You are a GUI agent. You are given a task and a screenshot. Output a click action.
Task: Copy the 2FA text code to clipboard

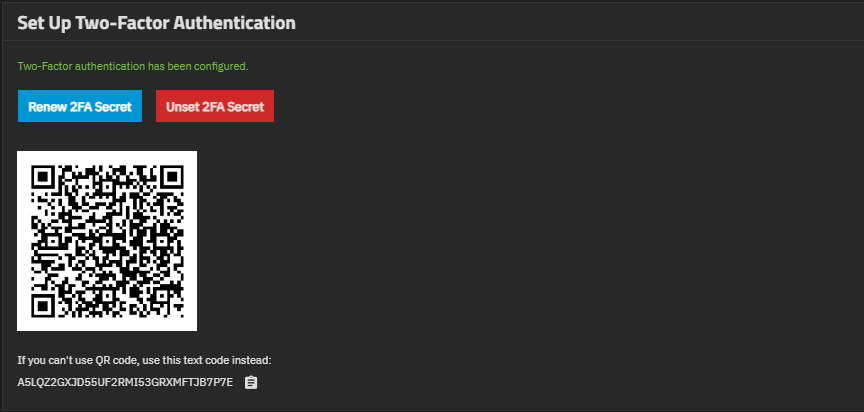(251, 382)
